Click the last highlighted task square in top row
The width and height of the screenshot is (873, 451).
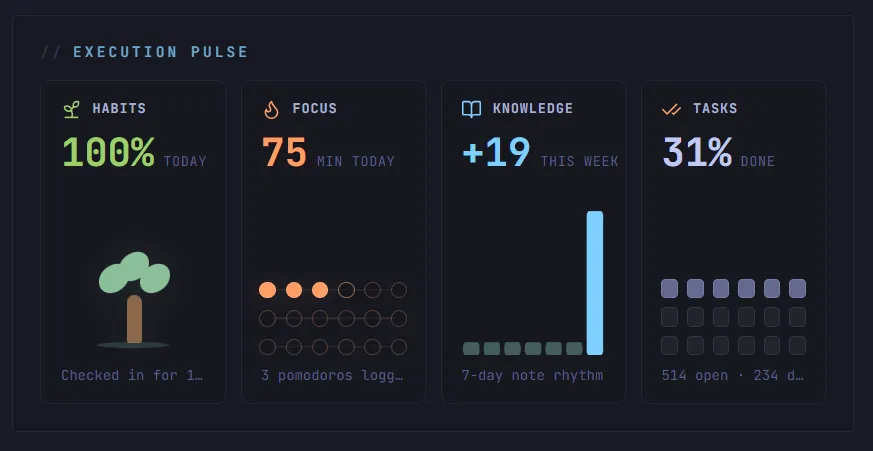tap(797, 288)
